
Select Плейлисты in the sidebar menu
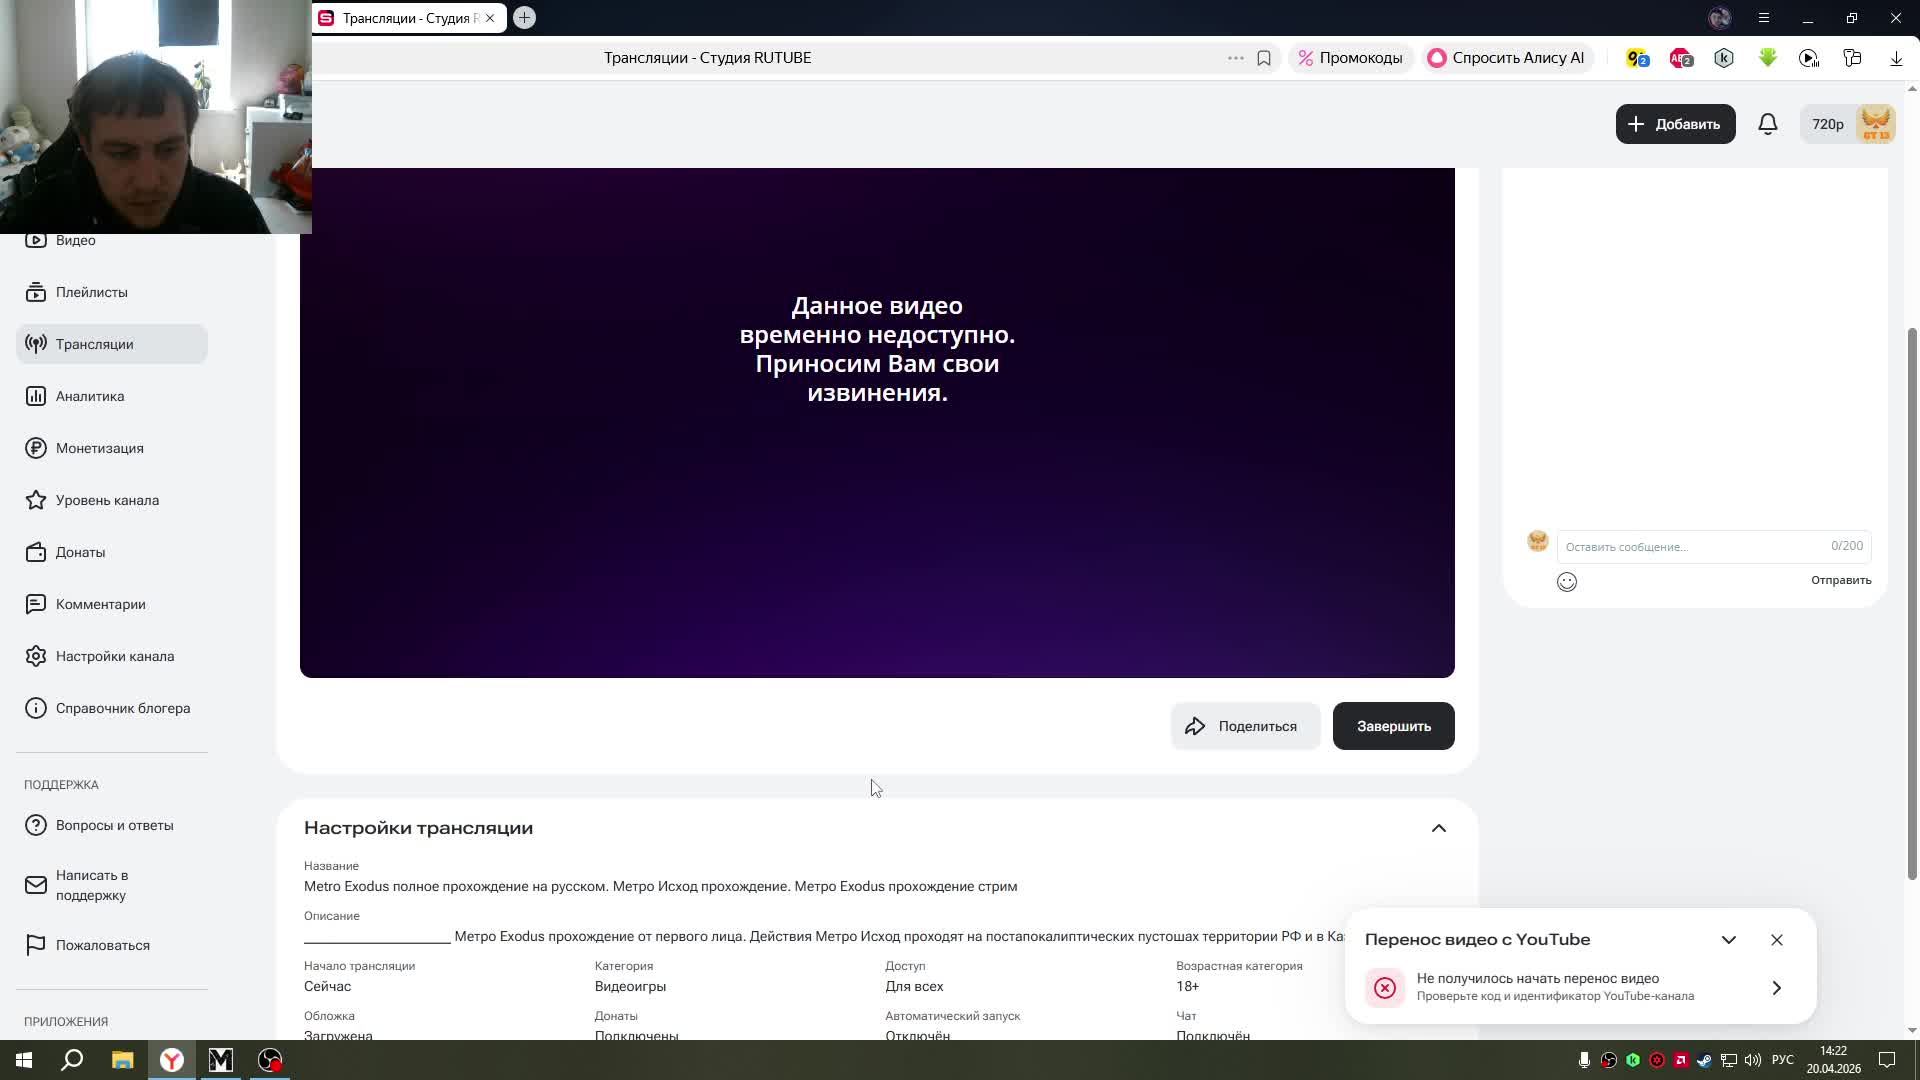(91, 292)
